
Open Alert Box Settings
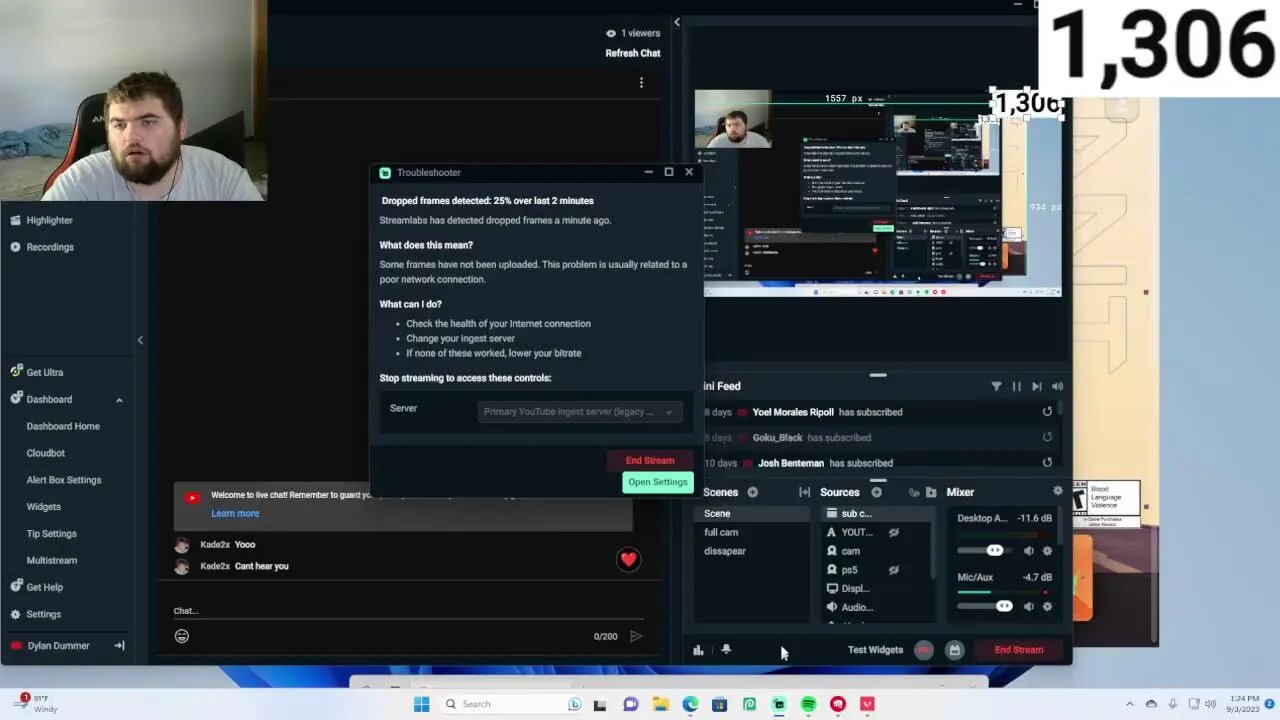[x=64, y=480]
